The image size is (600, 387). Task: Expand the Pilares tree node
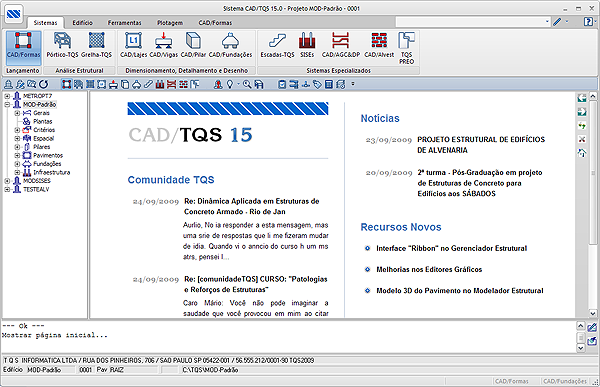17,147
